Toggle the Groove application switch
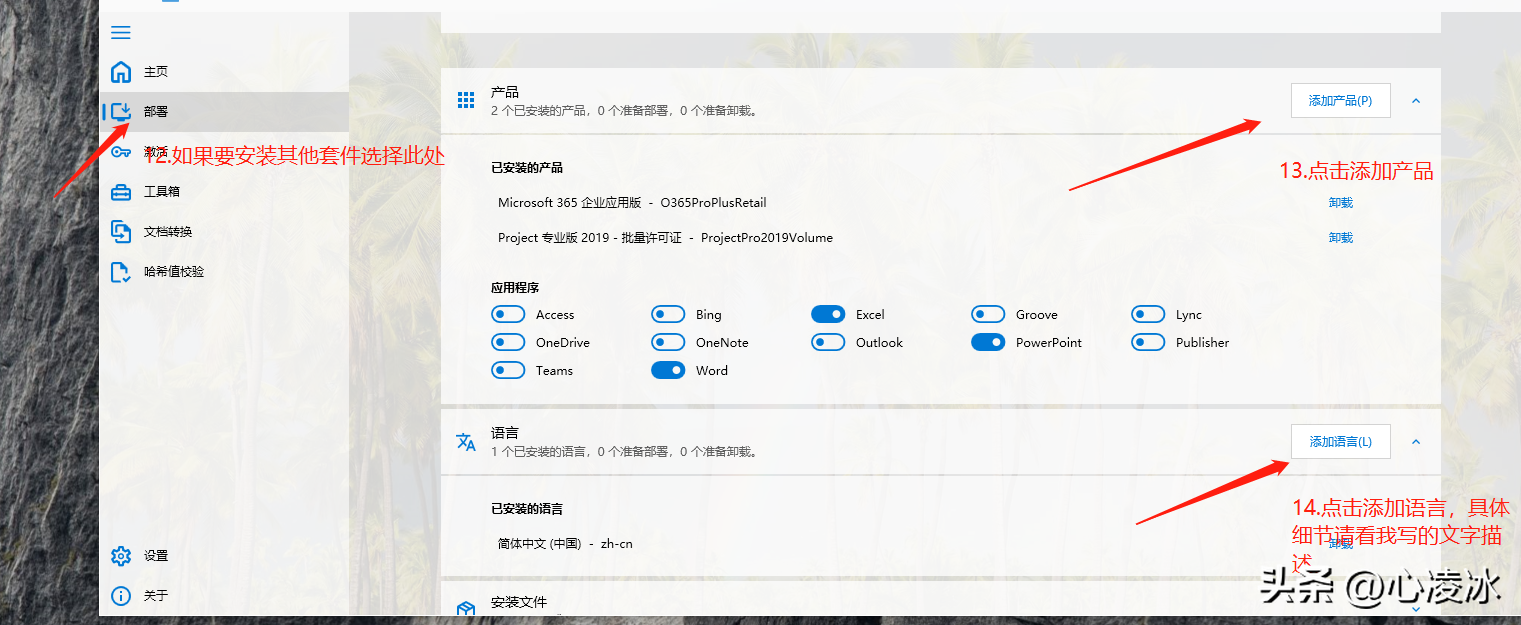Viewport: 1521px width, 625px height. coord(988,315)
